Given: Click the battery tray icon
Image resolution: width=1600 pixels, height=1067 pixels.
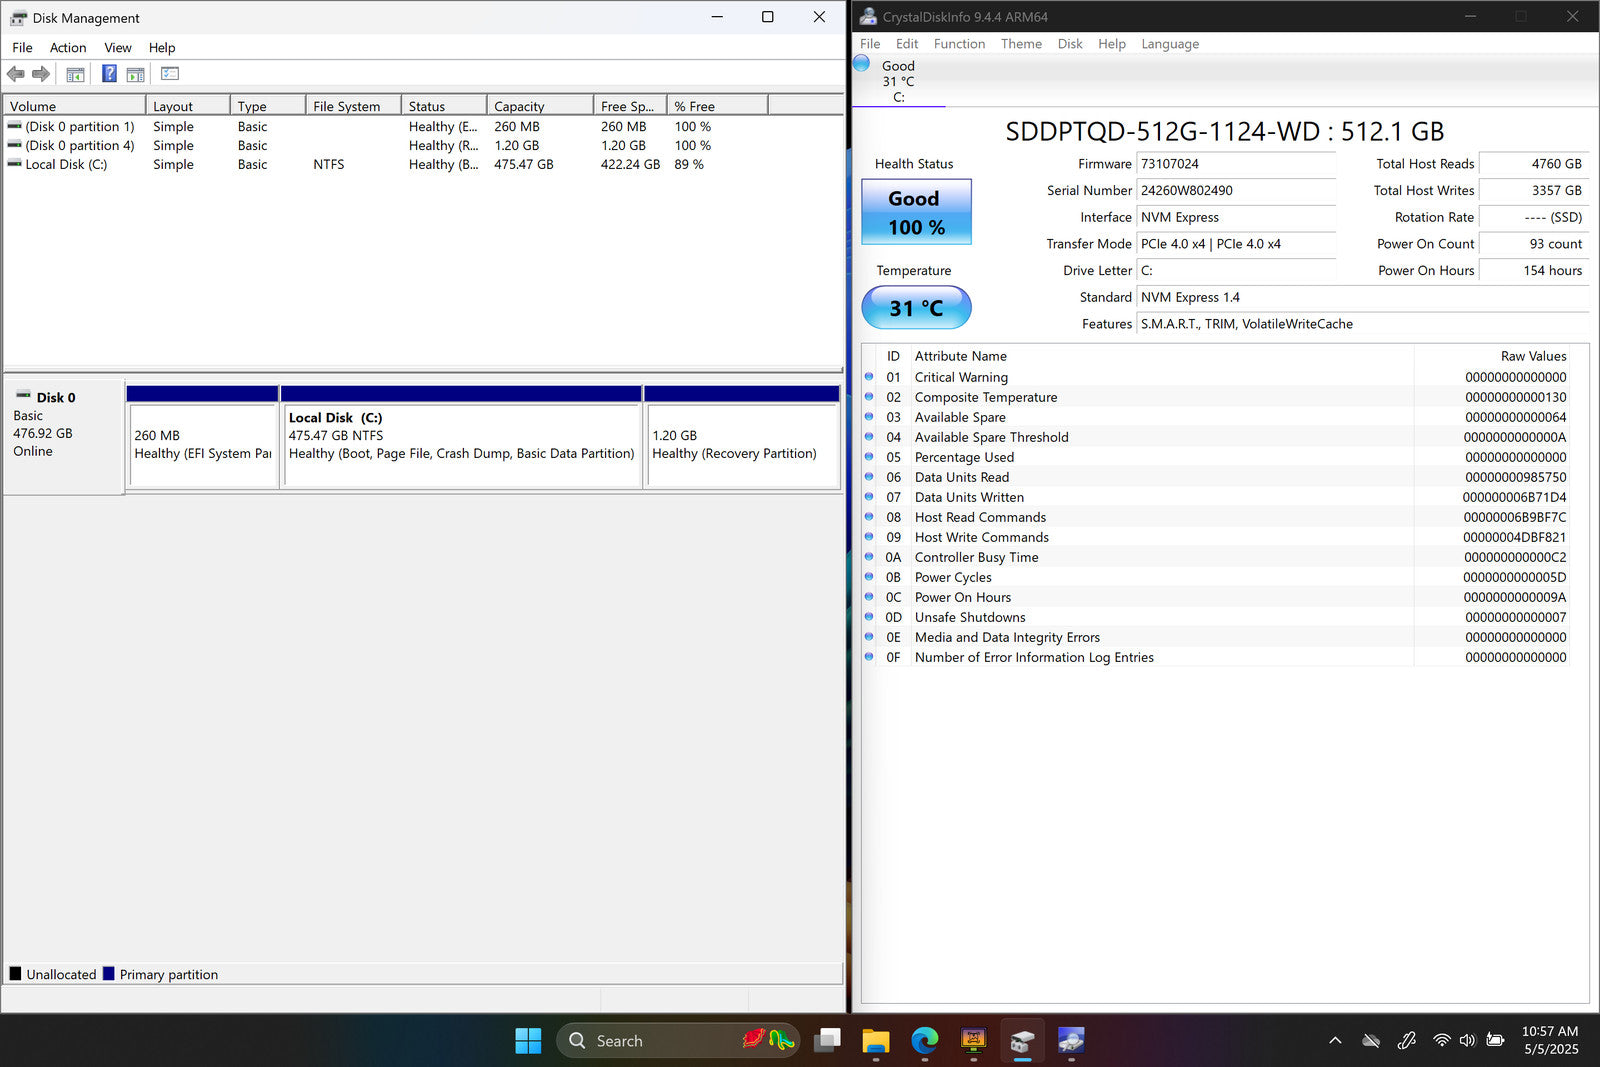Looking at the screenshot, I should [1495, 1041].
